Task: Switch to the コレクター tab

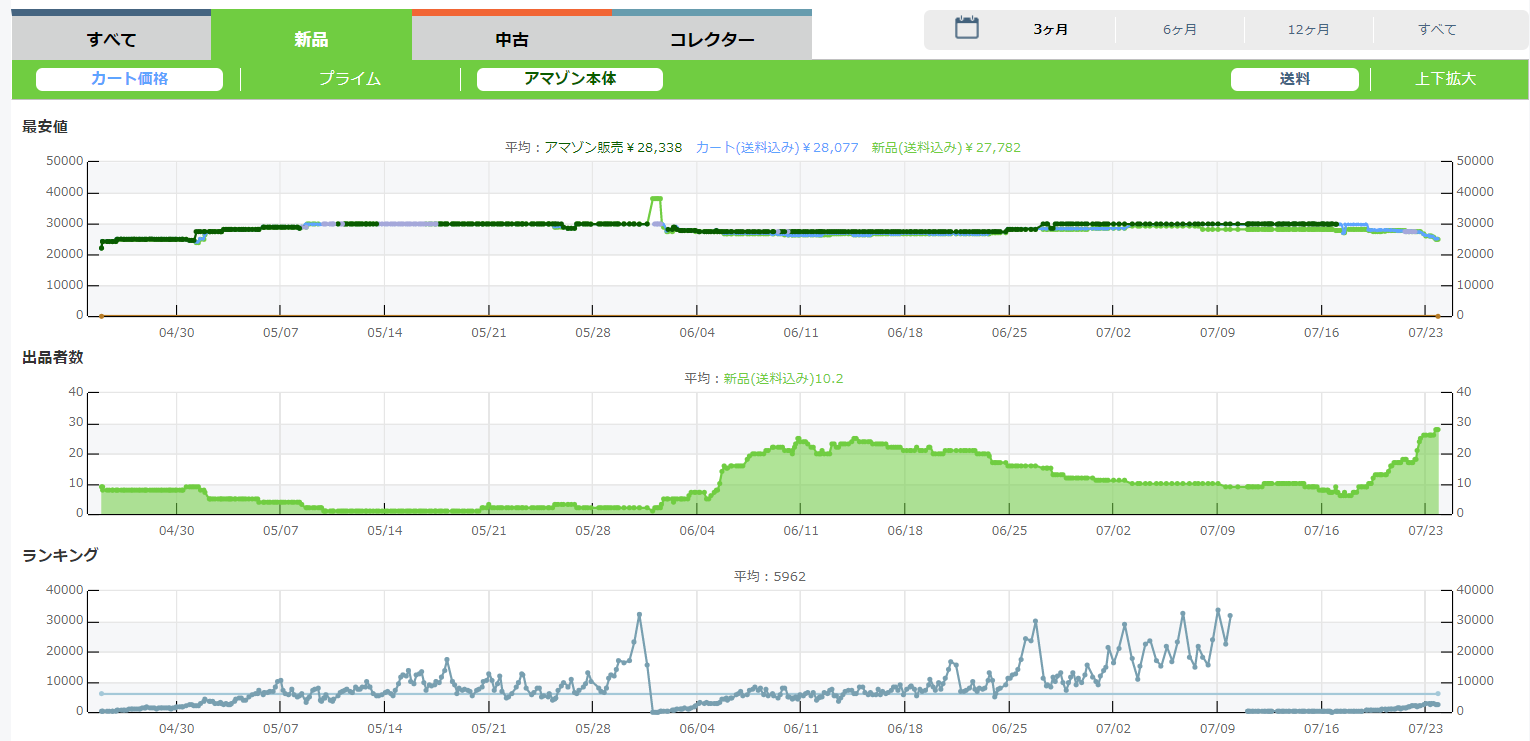Action: [x=711, y=40]
